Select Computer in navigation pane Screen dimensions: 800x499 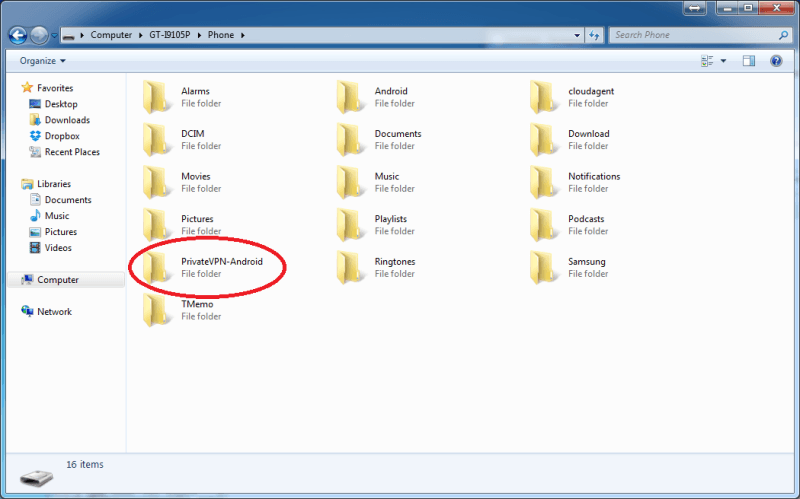coord(58,280)
